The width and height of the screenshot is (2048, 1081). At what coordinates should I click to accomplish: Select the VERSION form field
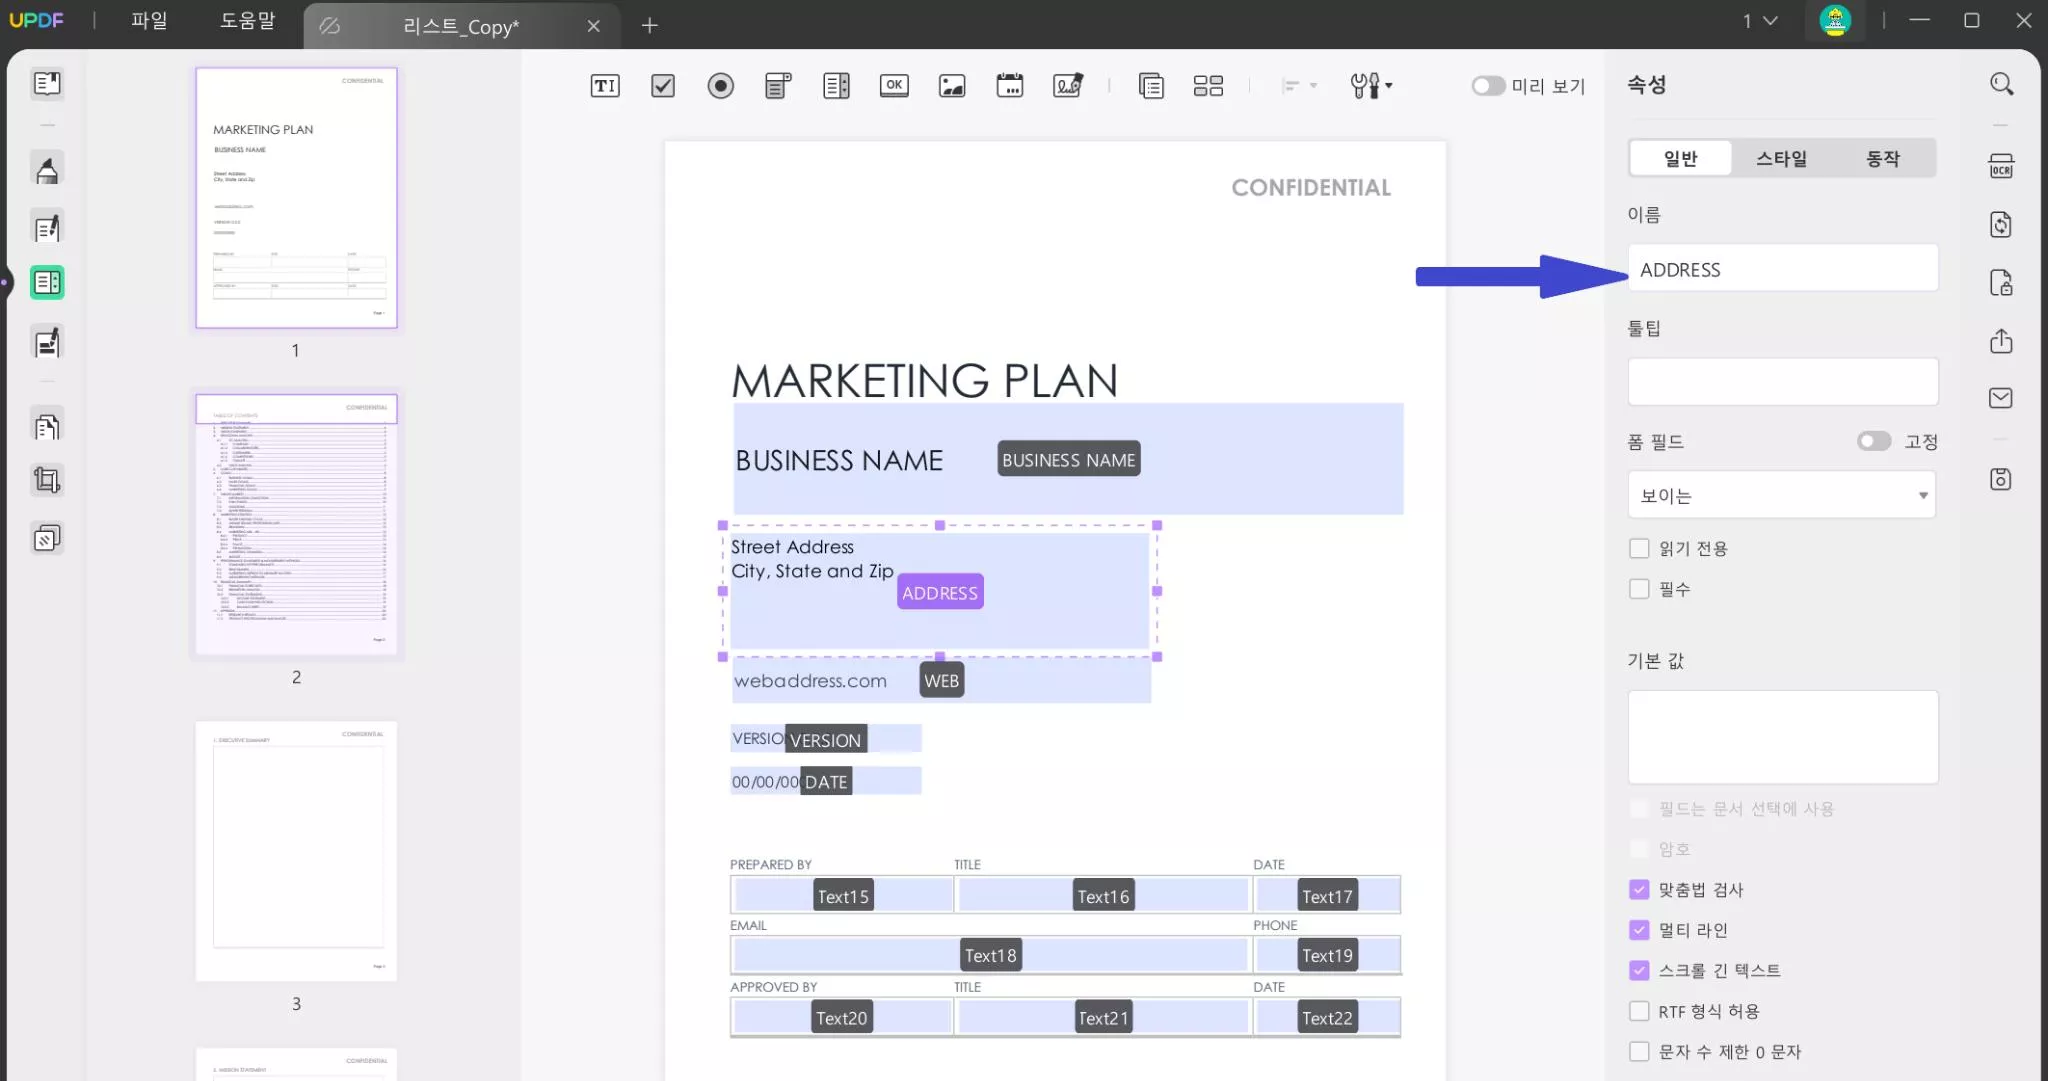[826, 739]
